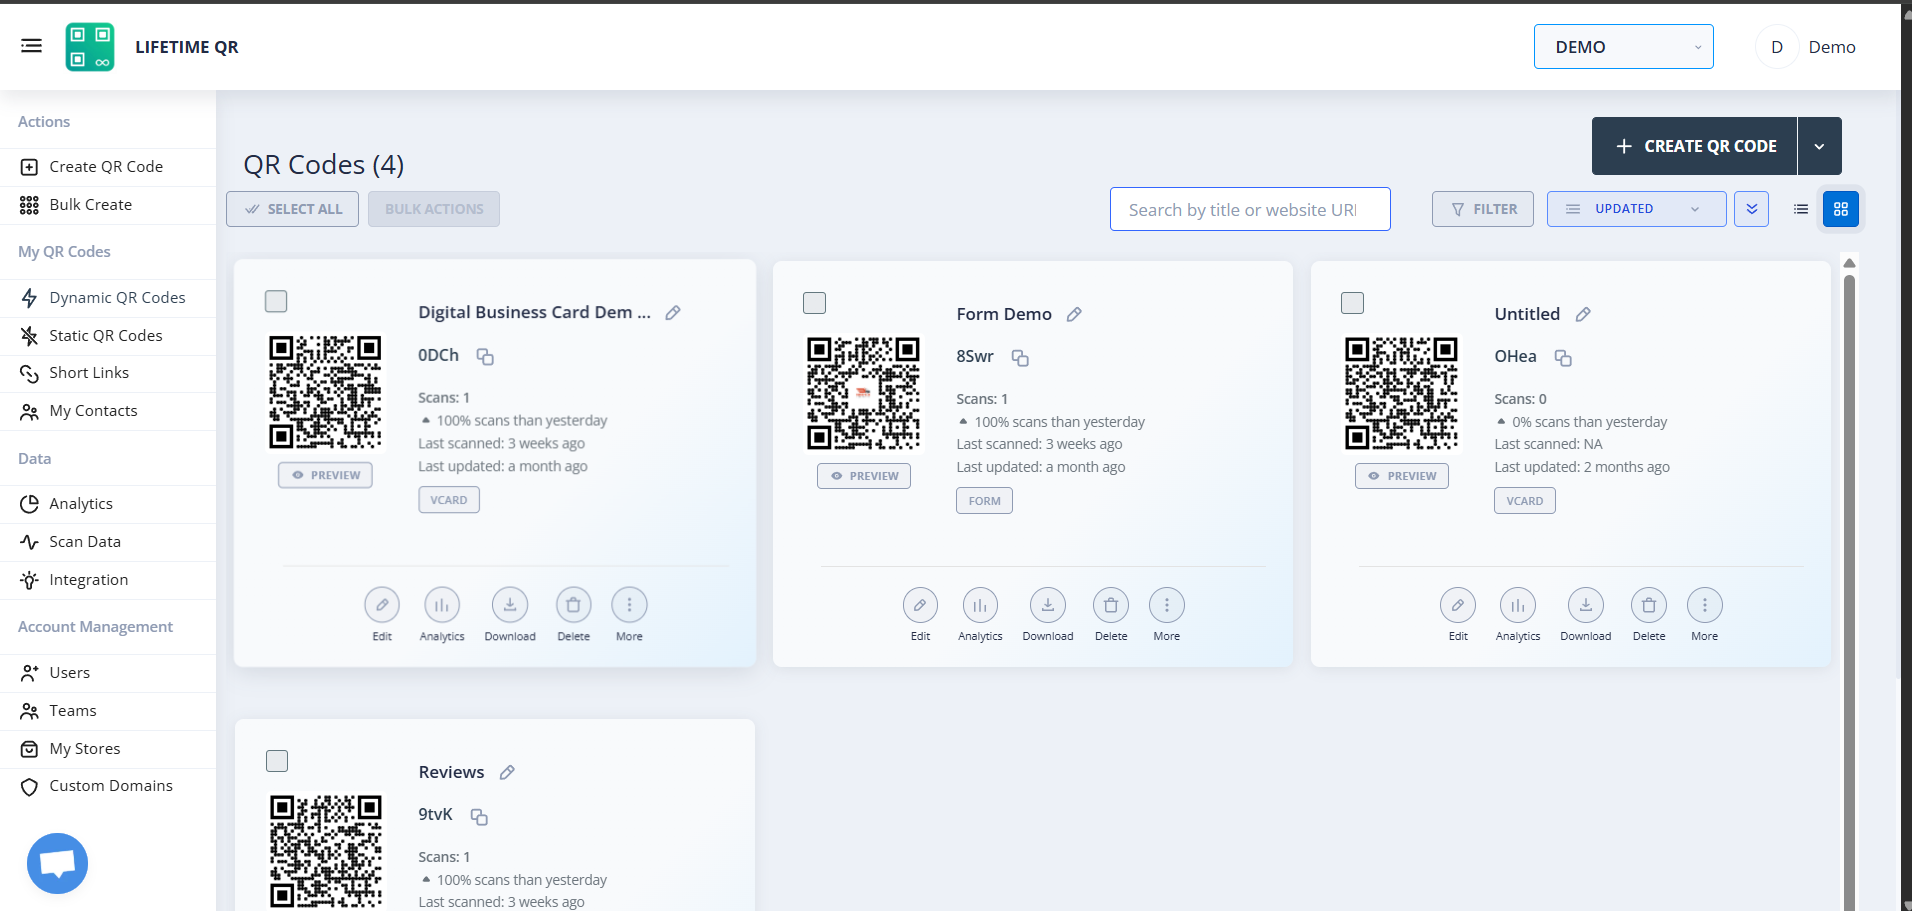This screenshot has width=1912, height=911.
Task: Go to Integration settings
Action: pyautogui.click(x=108, y=580)
